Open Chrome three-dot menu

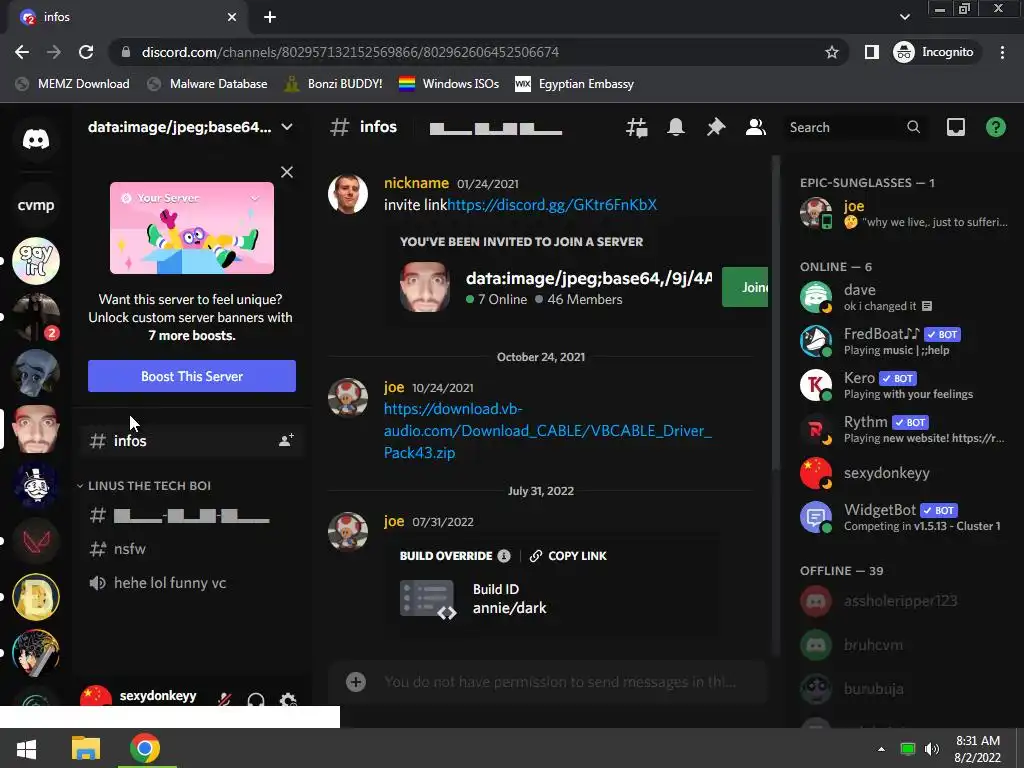click(x=1002, y=52)
